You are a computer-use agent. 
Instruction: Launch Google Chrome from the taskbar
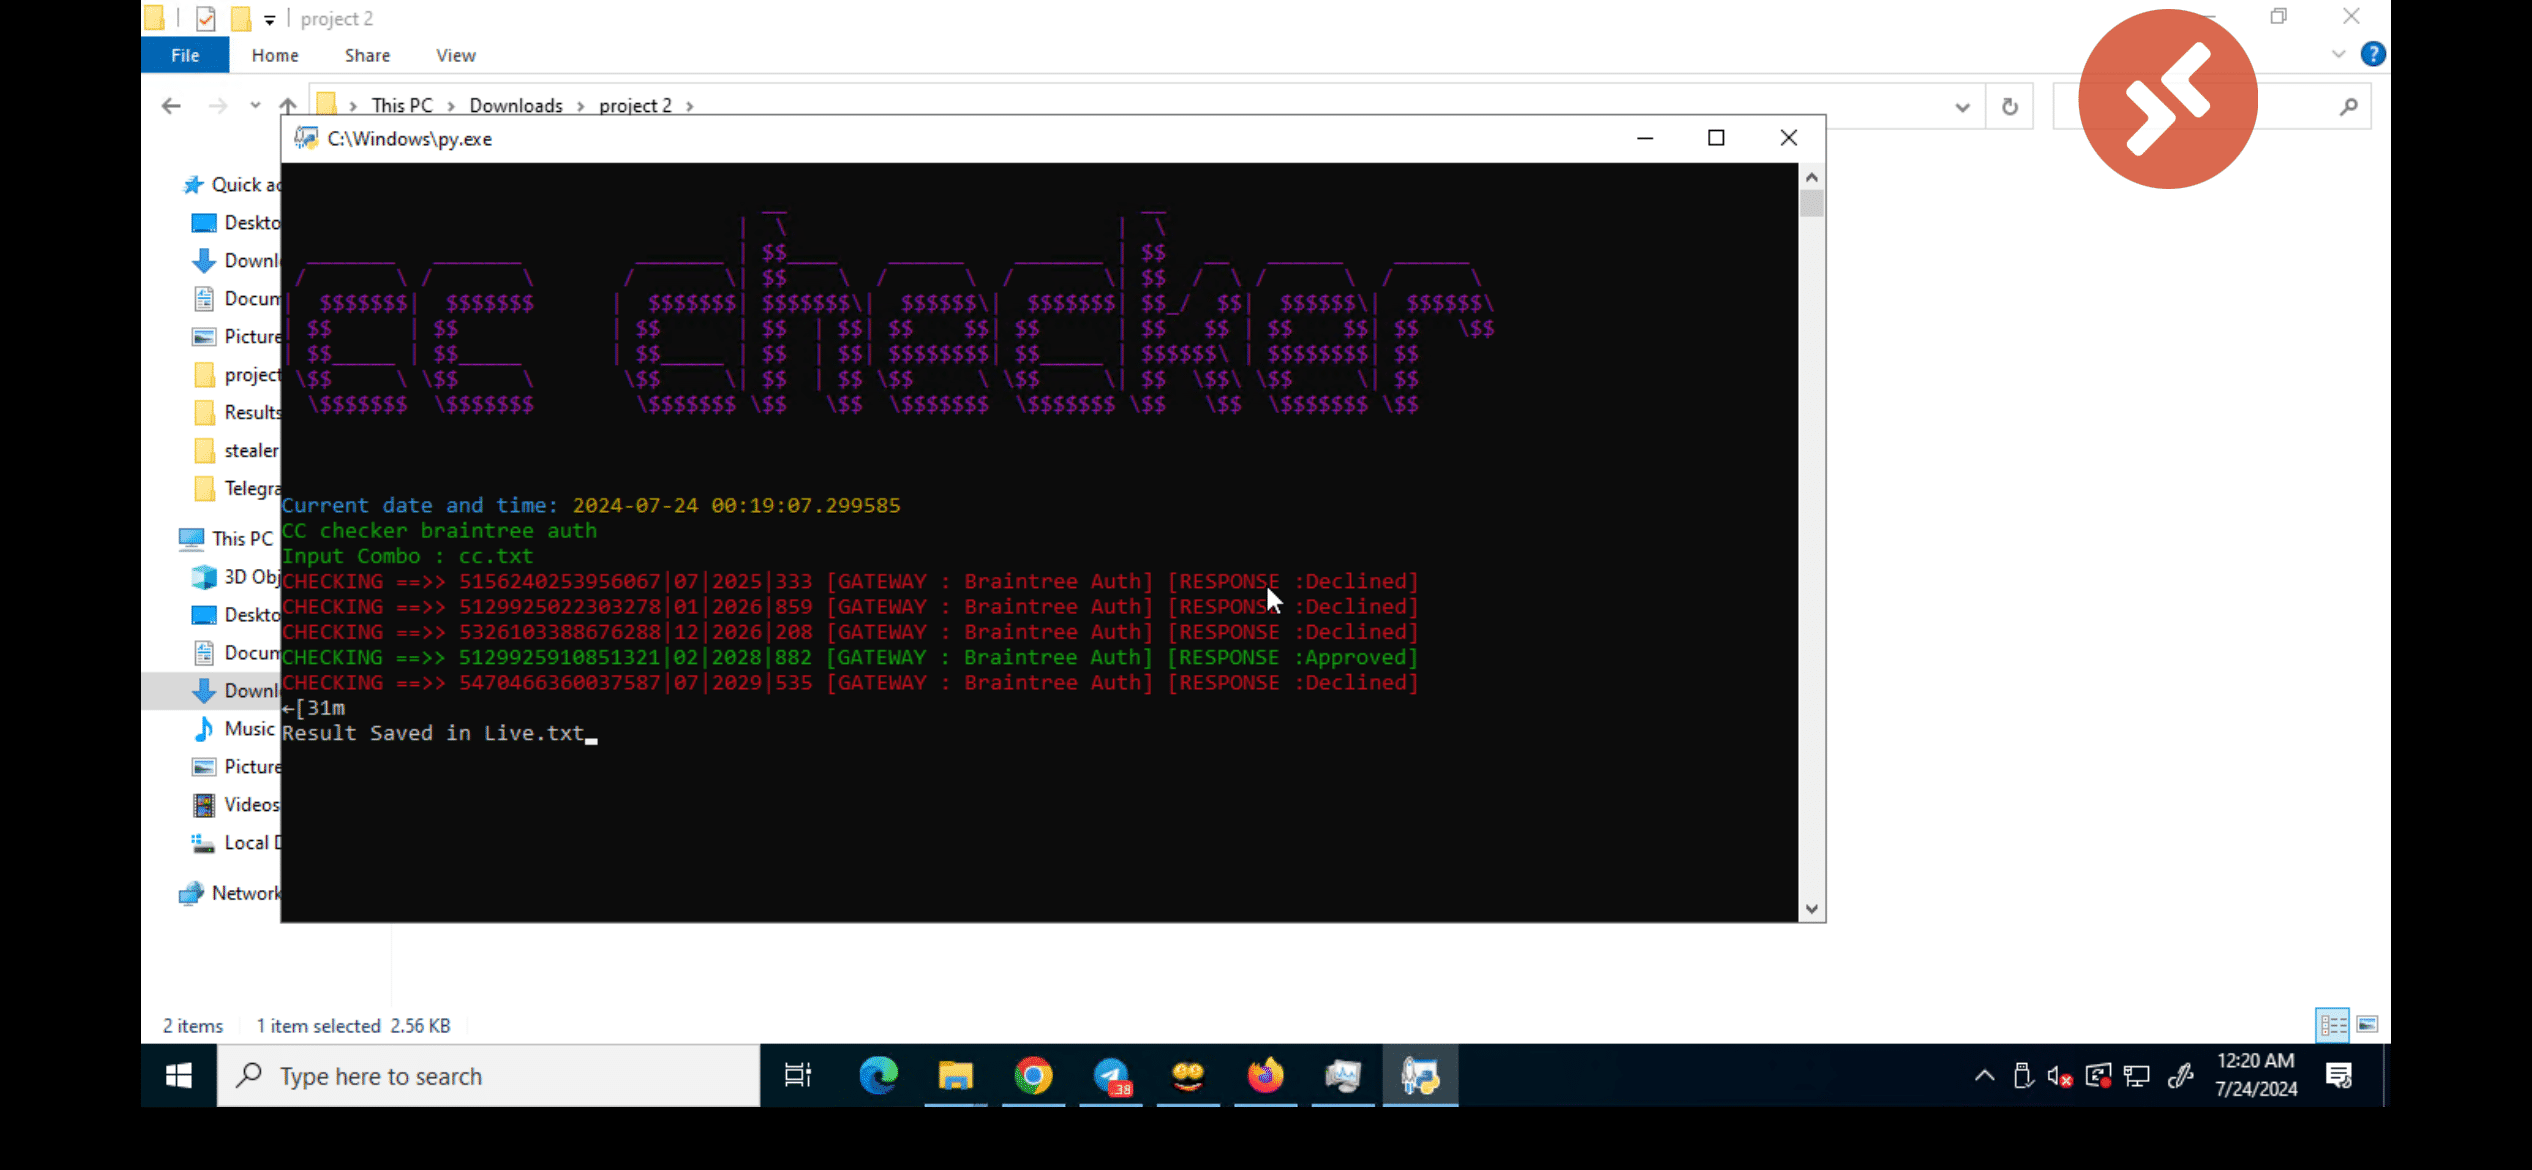(x=1033, y=1076)
